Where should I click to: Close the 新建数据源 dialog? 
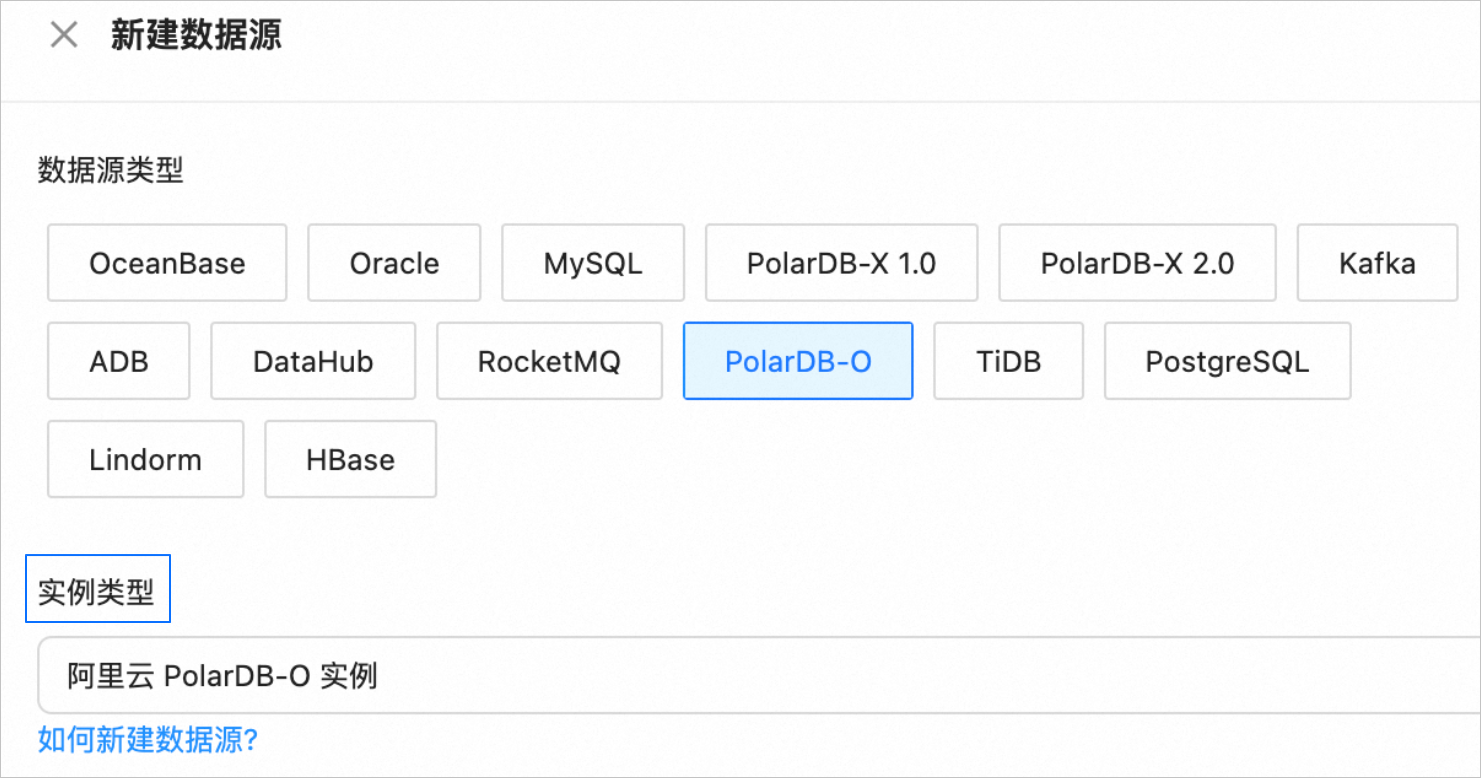[64, 35]
